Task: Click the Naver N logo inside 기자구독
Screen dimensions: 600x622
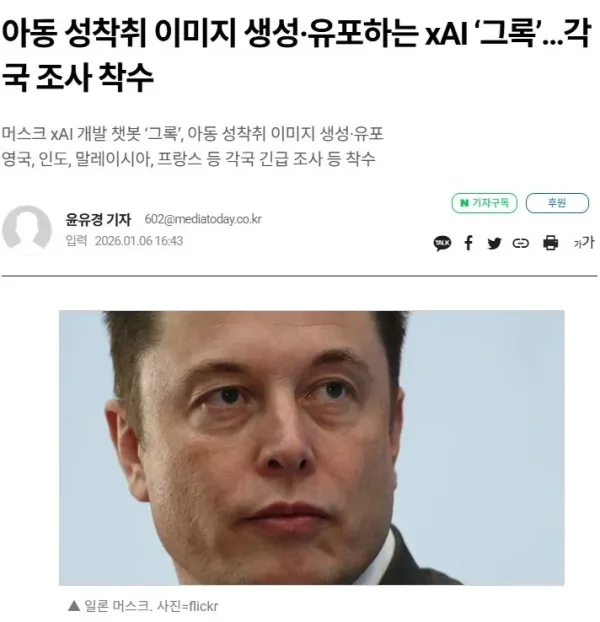Action: 464,203
